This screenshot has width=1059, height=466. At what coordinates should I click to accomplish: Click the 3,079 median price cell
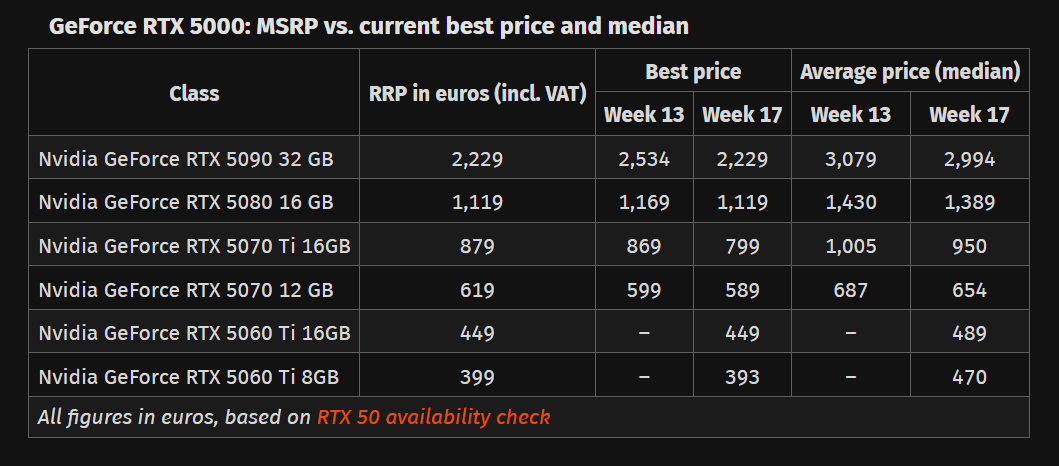851,158
